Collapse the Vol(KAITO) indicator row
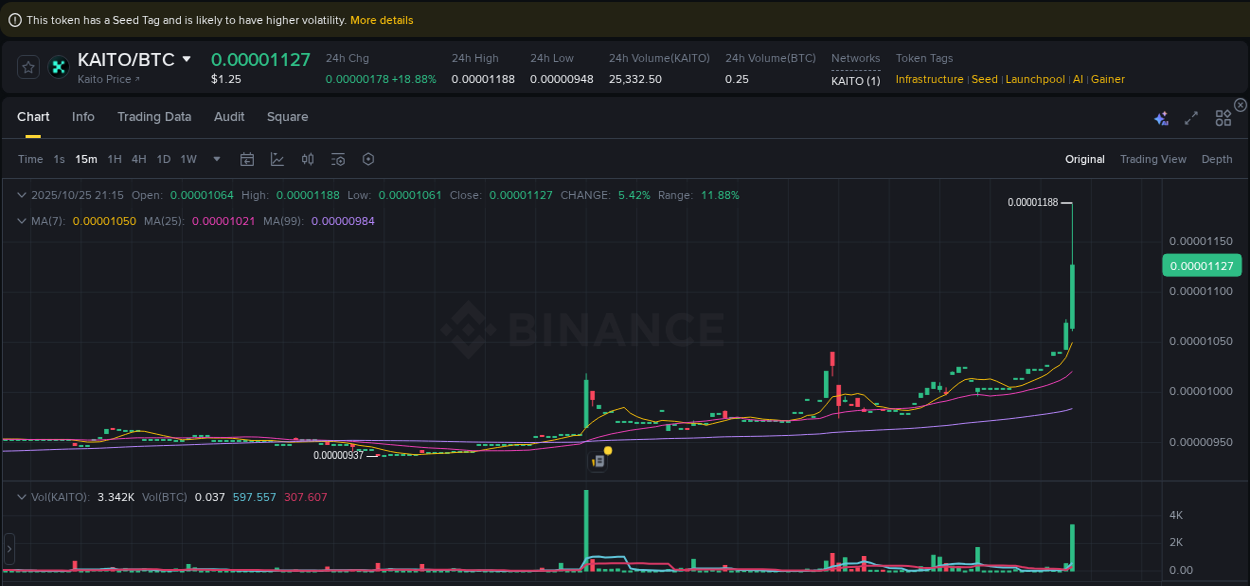The image size is (1250, 586). 22,495
